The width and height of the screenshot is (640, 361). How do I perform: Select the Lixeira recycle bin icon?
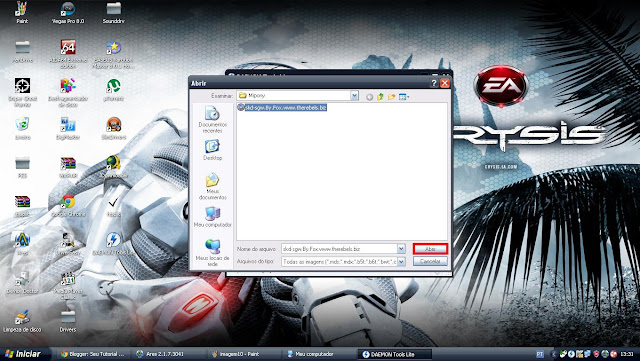point(22,129)
